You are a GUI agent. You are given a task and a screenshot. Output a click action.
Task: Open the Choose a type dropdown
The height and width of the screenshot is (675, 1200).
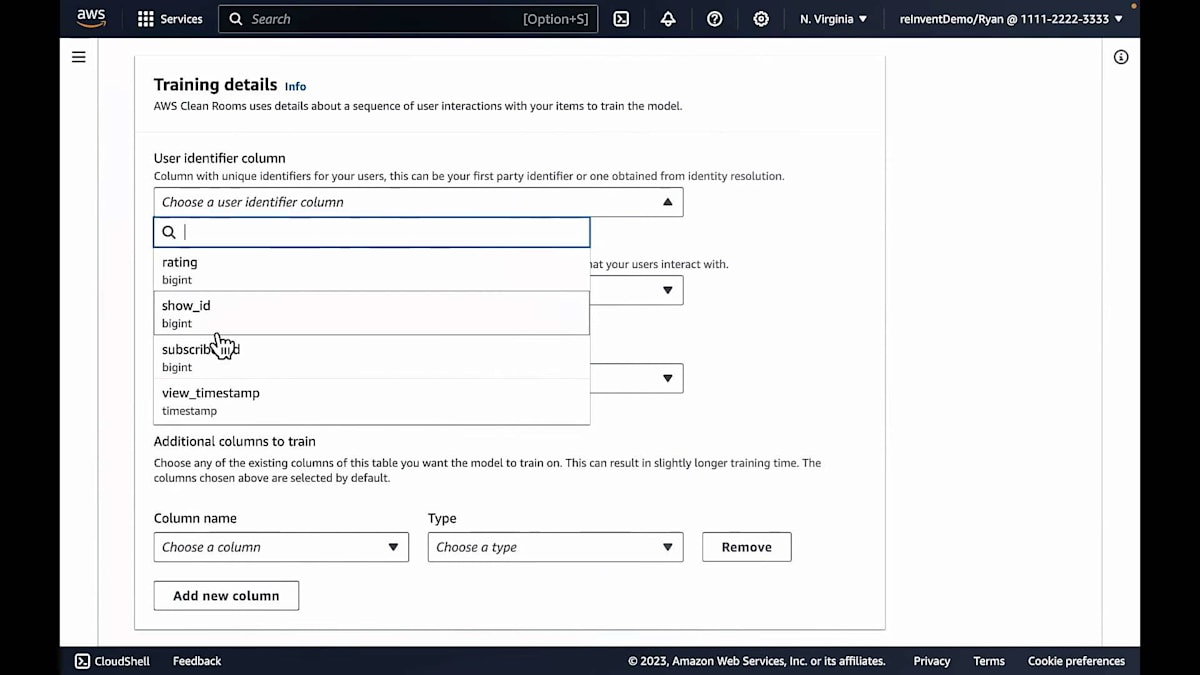point(555,547)
